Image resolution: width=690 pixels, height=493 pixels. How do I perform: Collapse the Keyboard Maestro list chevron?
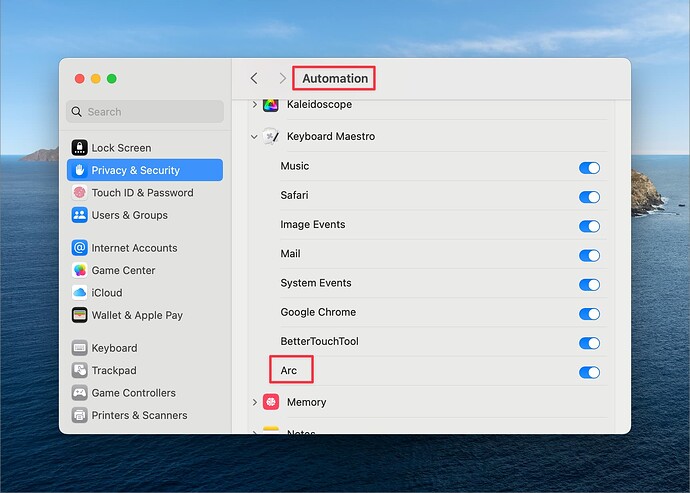click(254, 136)
